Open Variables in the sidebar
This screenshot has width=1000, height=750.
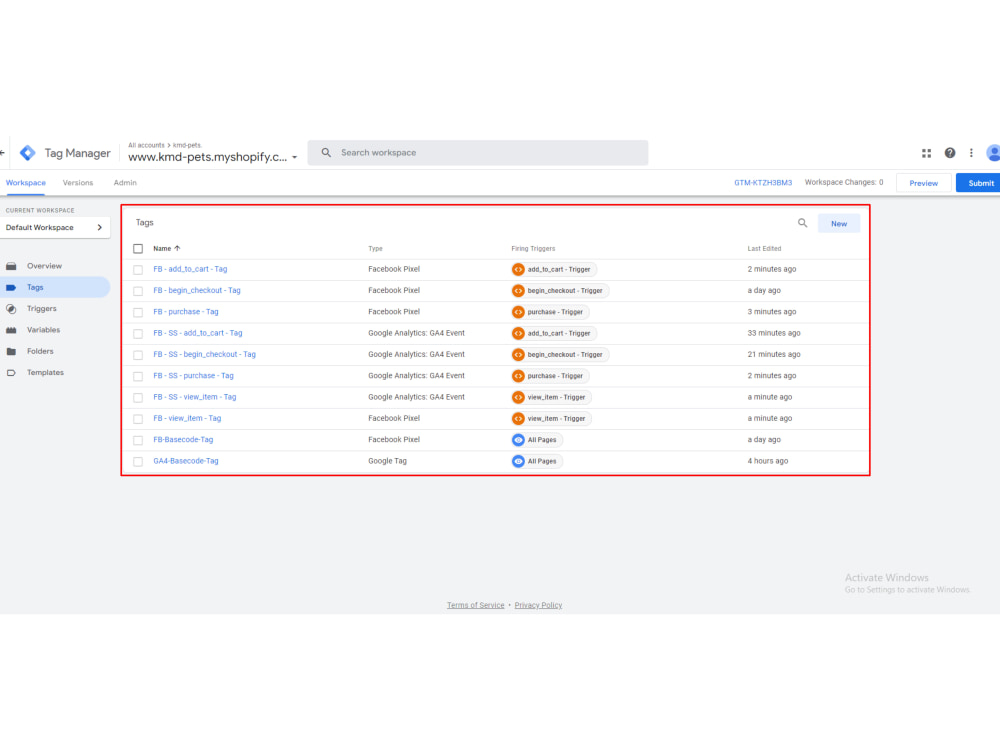click(x=43, y=330)
